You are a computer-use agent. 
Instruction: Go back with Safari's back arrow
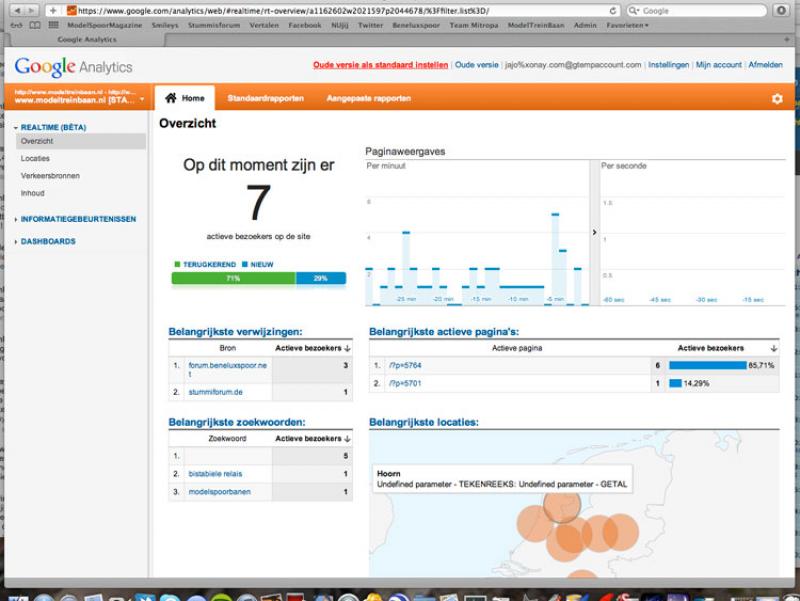pyautogui.click(x=17, y=11)
